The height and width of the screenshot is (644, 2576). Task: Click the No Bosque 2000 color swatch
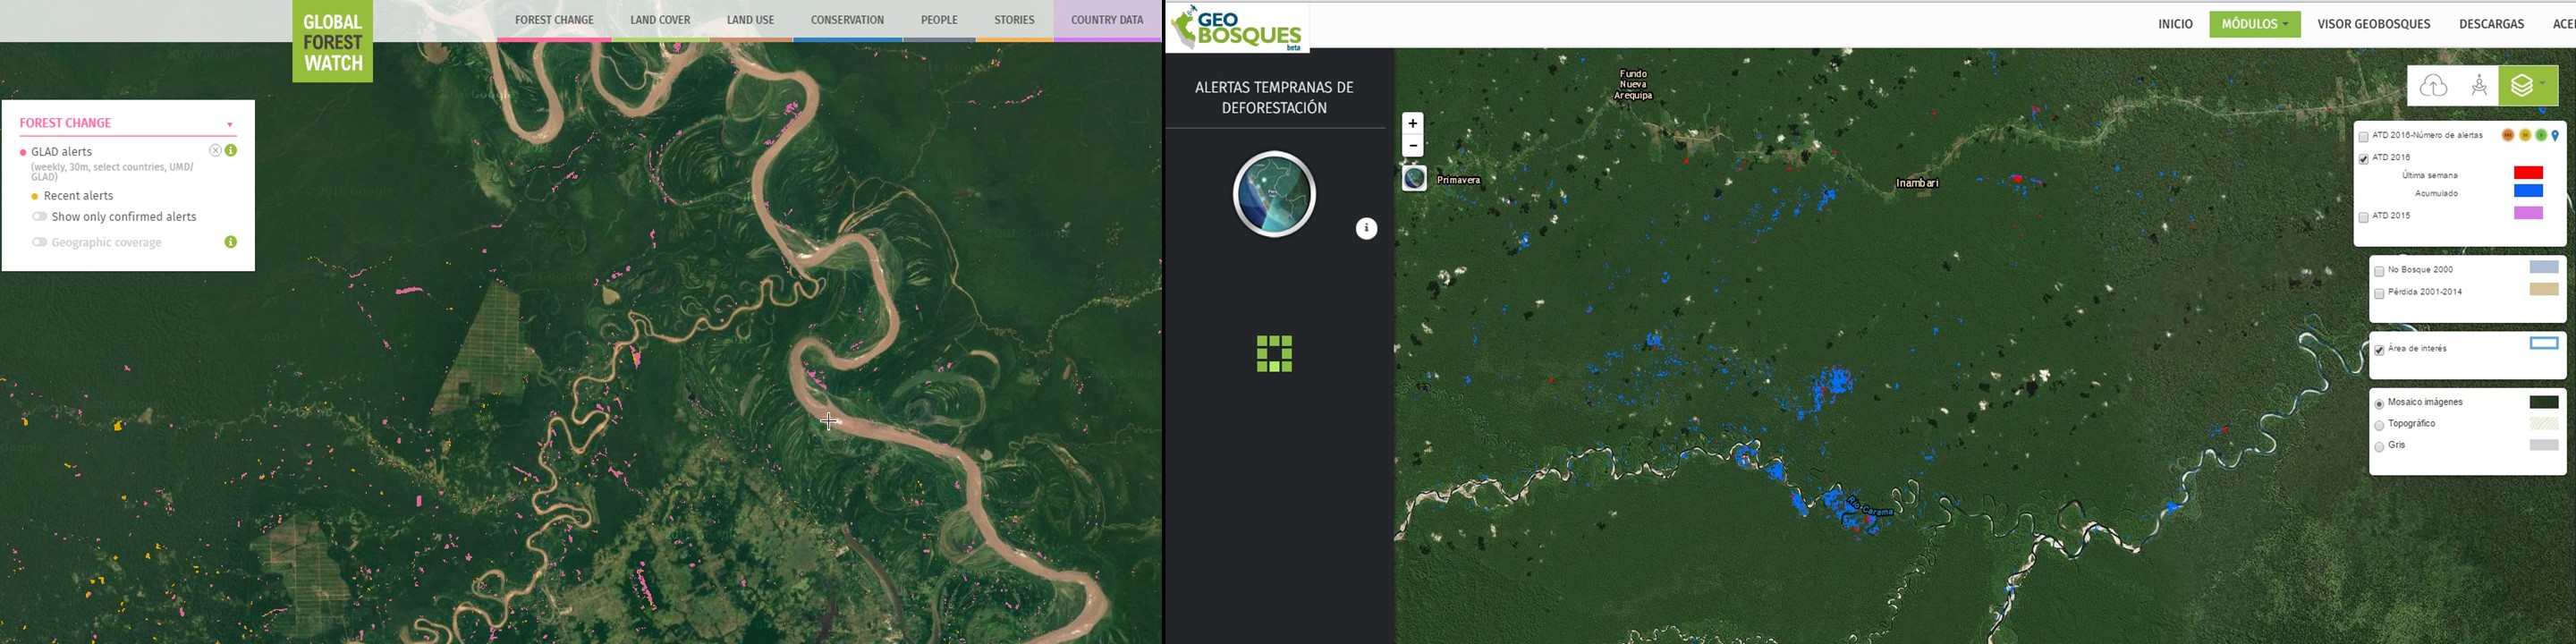pos(2543,267)
